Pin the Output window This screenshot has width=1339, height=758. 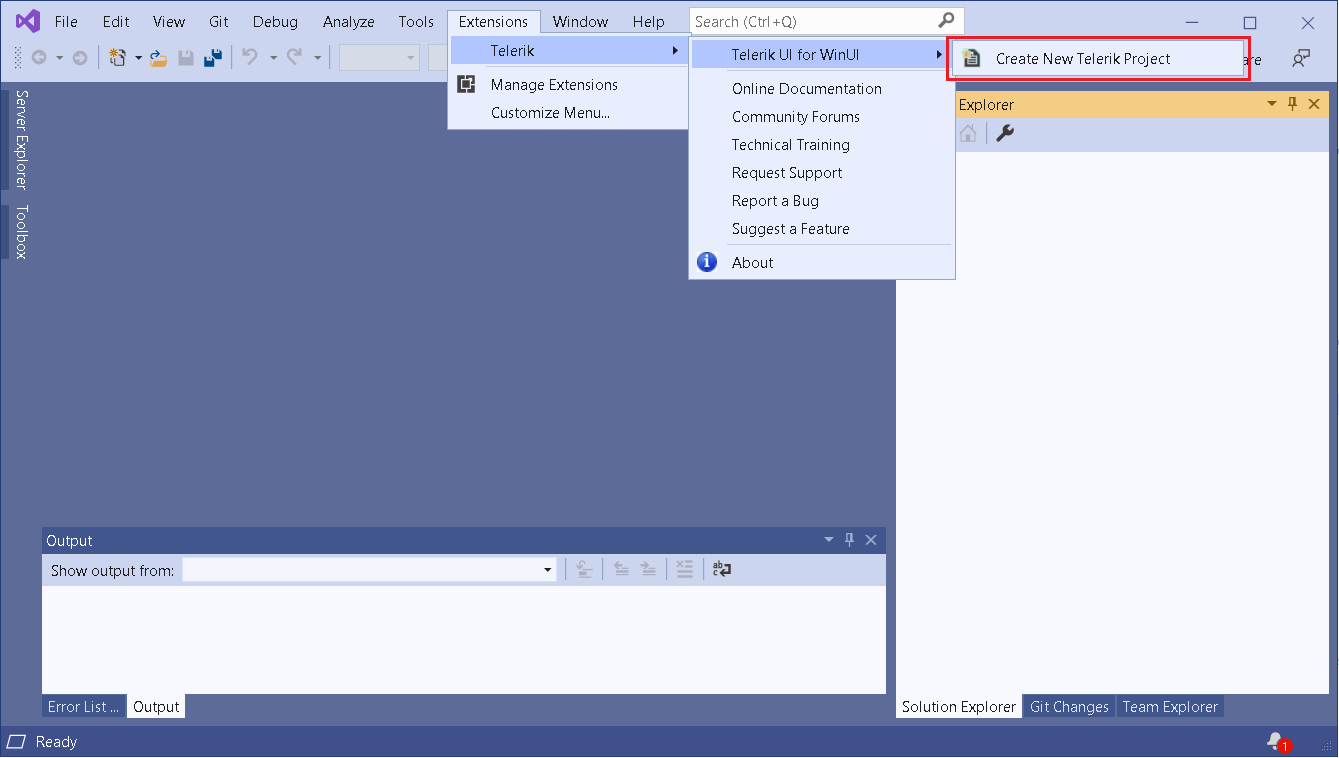pyautogui.click(x=849, y=539)
